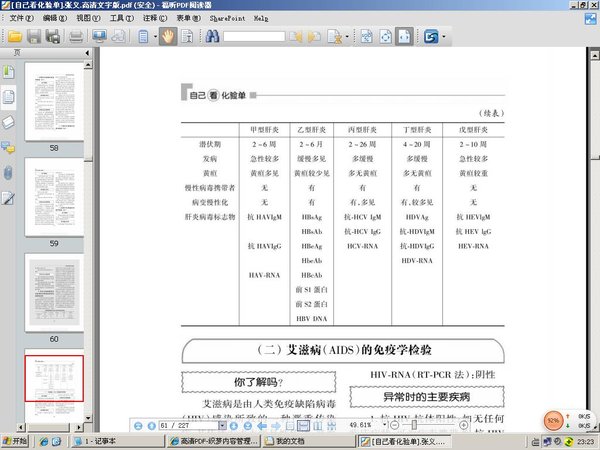Go to previous page button

coord(152,426)
